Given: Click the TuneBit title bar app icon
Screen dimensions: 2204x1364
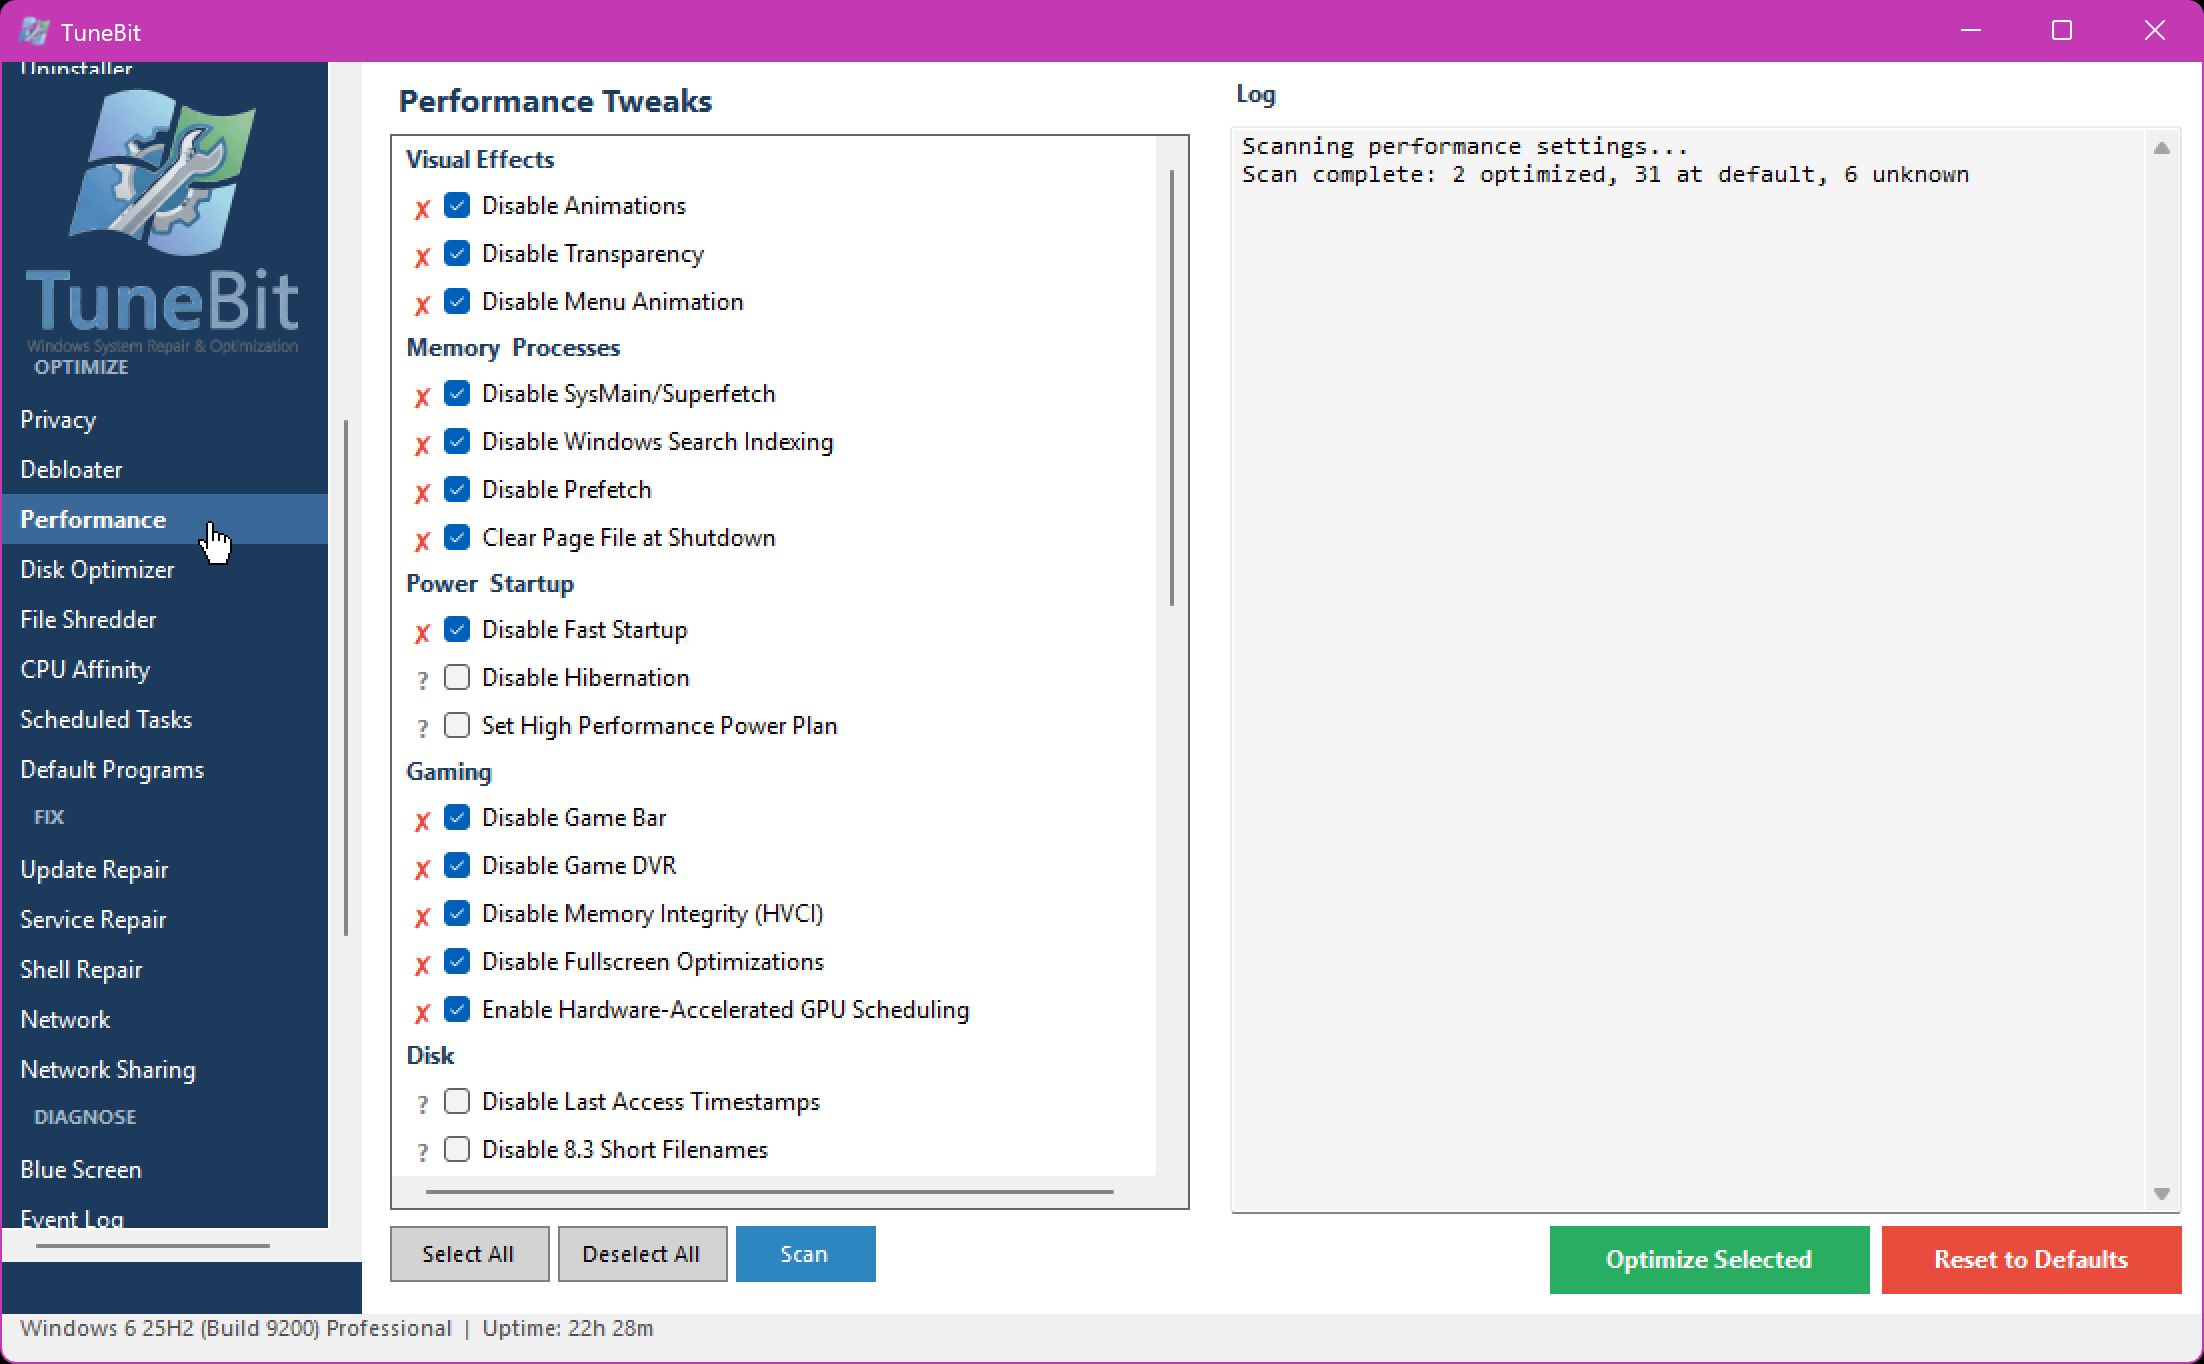Looking at the screenshot, I should (x=34, y=31).
